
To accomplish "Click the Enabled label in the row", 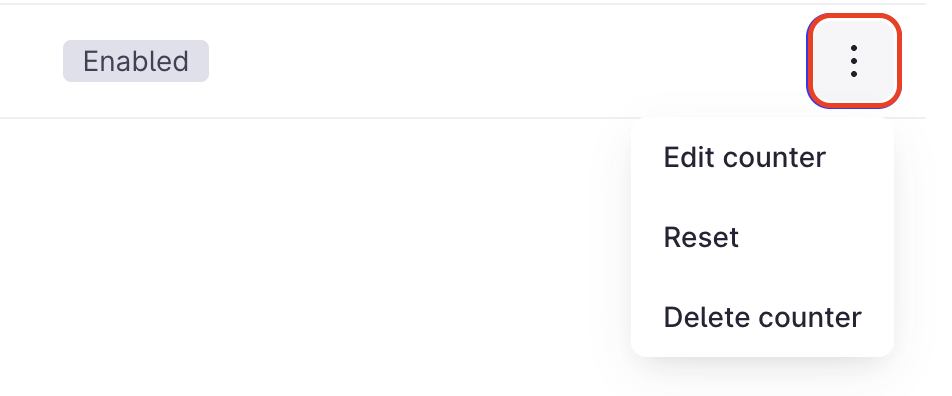I will [x=136, y=61].
